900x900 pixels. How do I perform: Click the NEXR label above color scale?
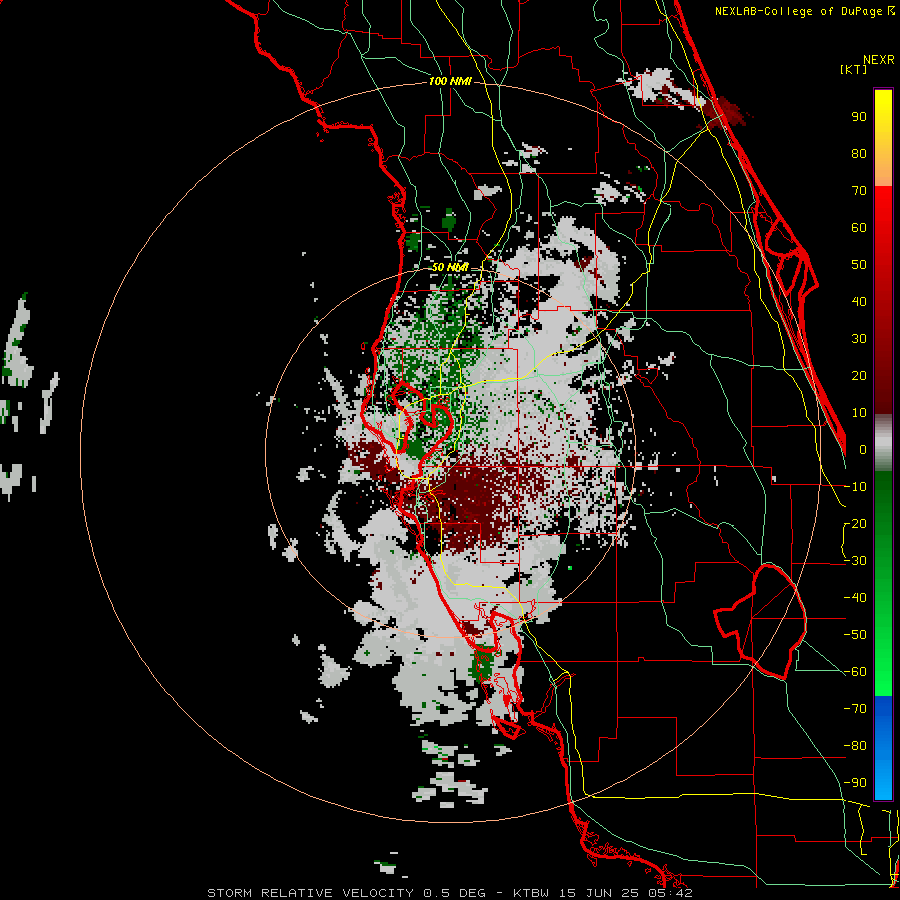(x=879, y=60)
